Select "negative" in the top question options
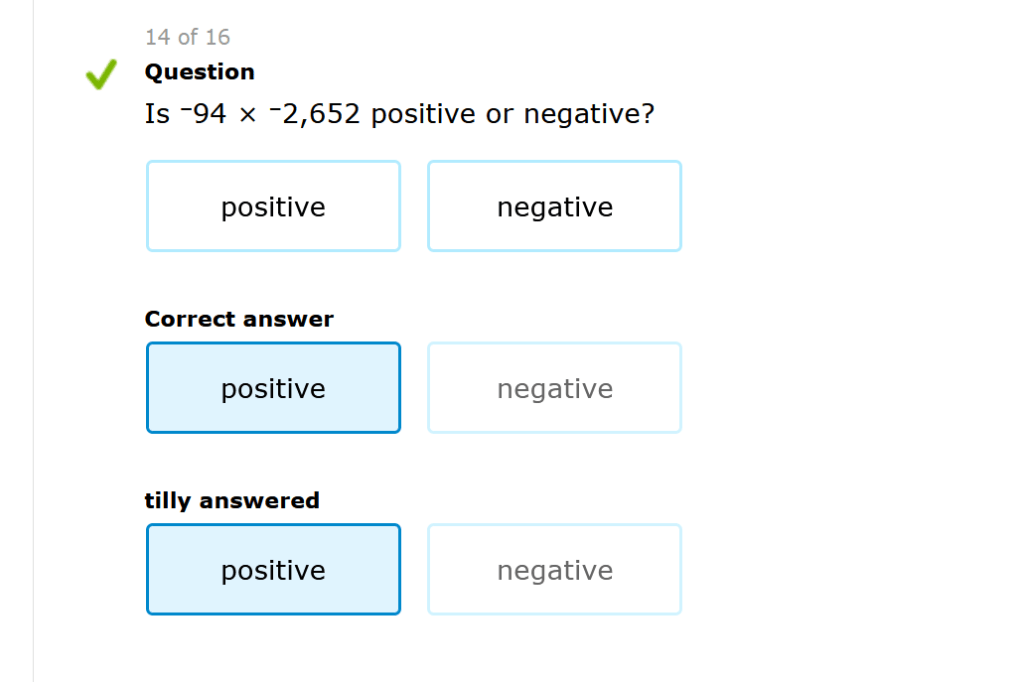The image size is (1023, 682). click(554, 206)
